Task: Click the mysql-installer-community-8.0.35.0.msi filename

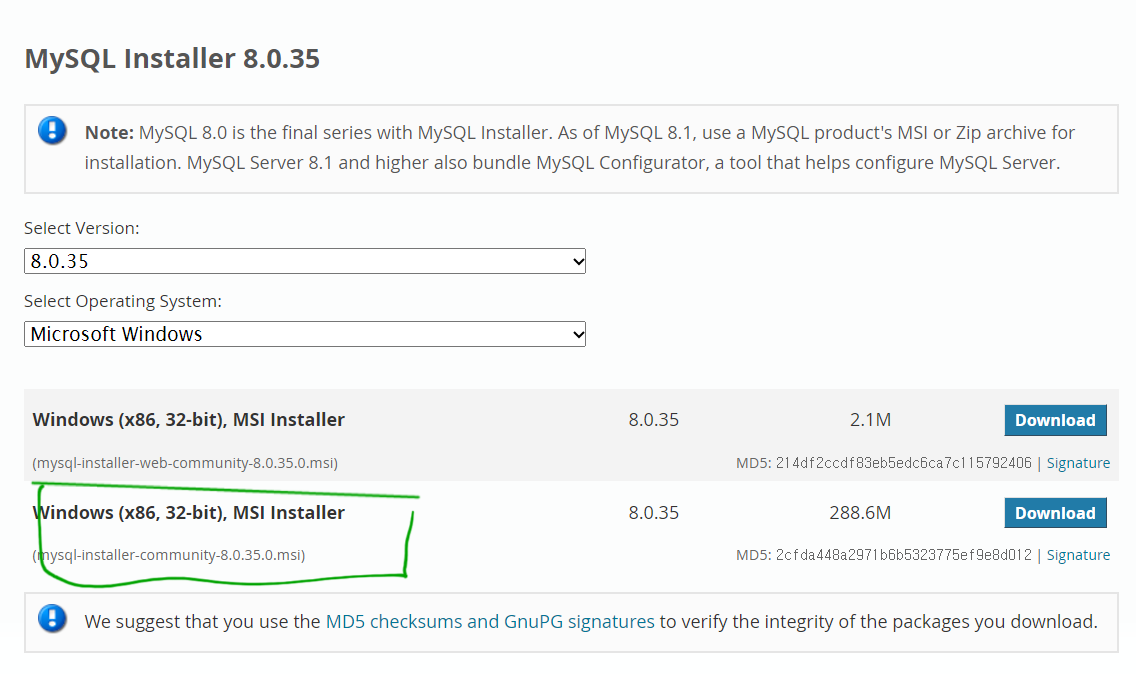Action: tap(169, 555)
